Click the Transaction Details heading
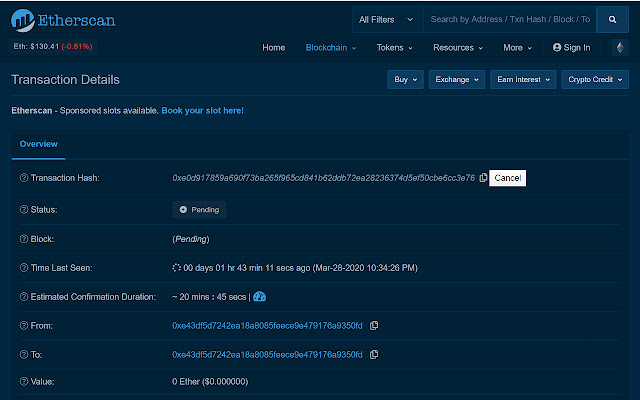The height and width of the screenshot is (400, 640). (x=65, y=80)
